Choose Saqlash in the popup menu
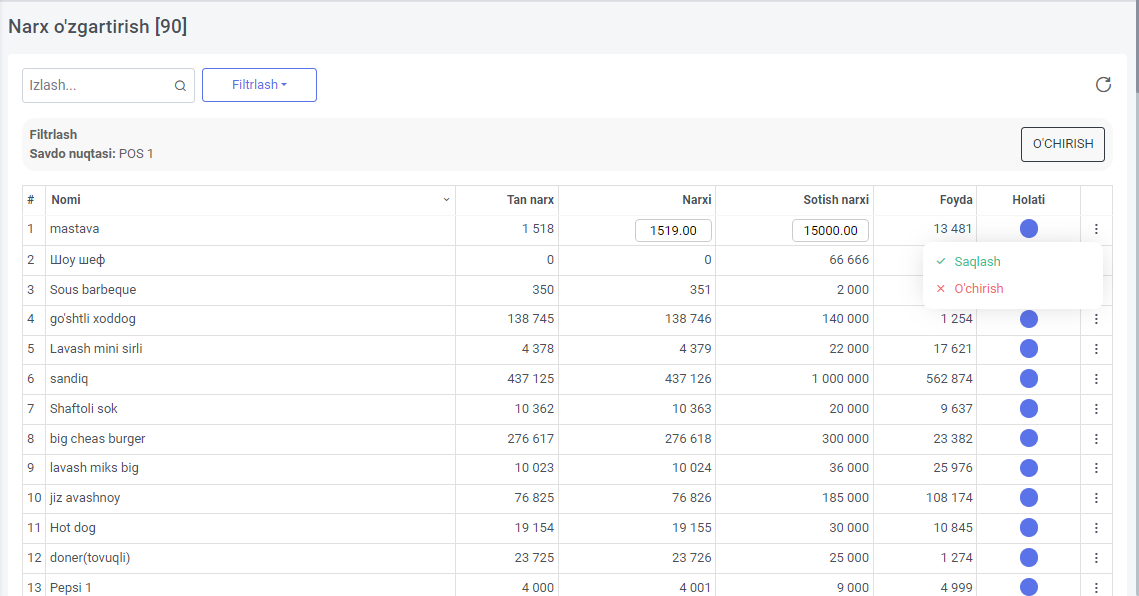This screenshot has width=1139, height=596. pos(977,262)
